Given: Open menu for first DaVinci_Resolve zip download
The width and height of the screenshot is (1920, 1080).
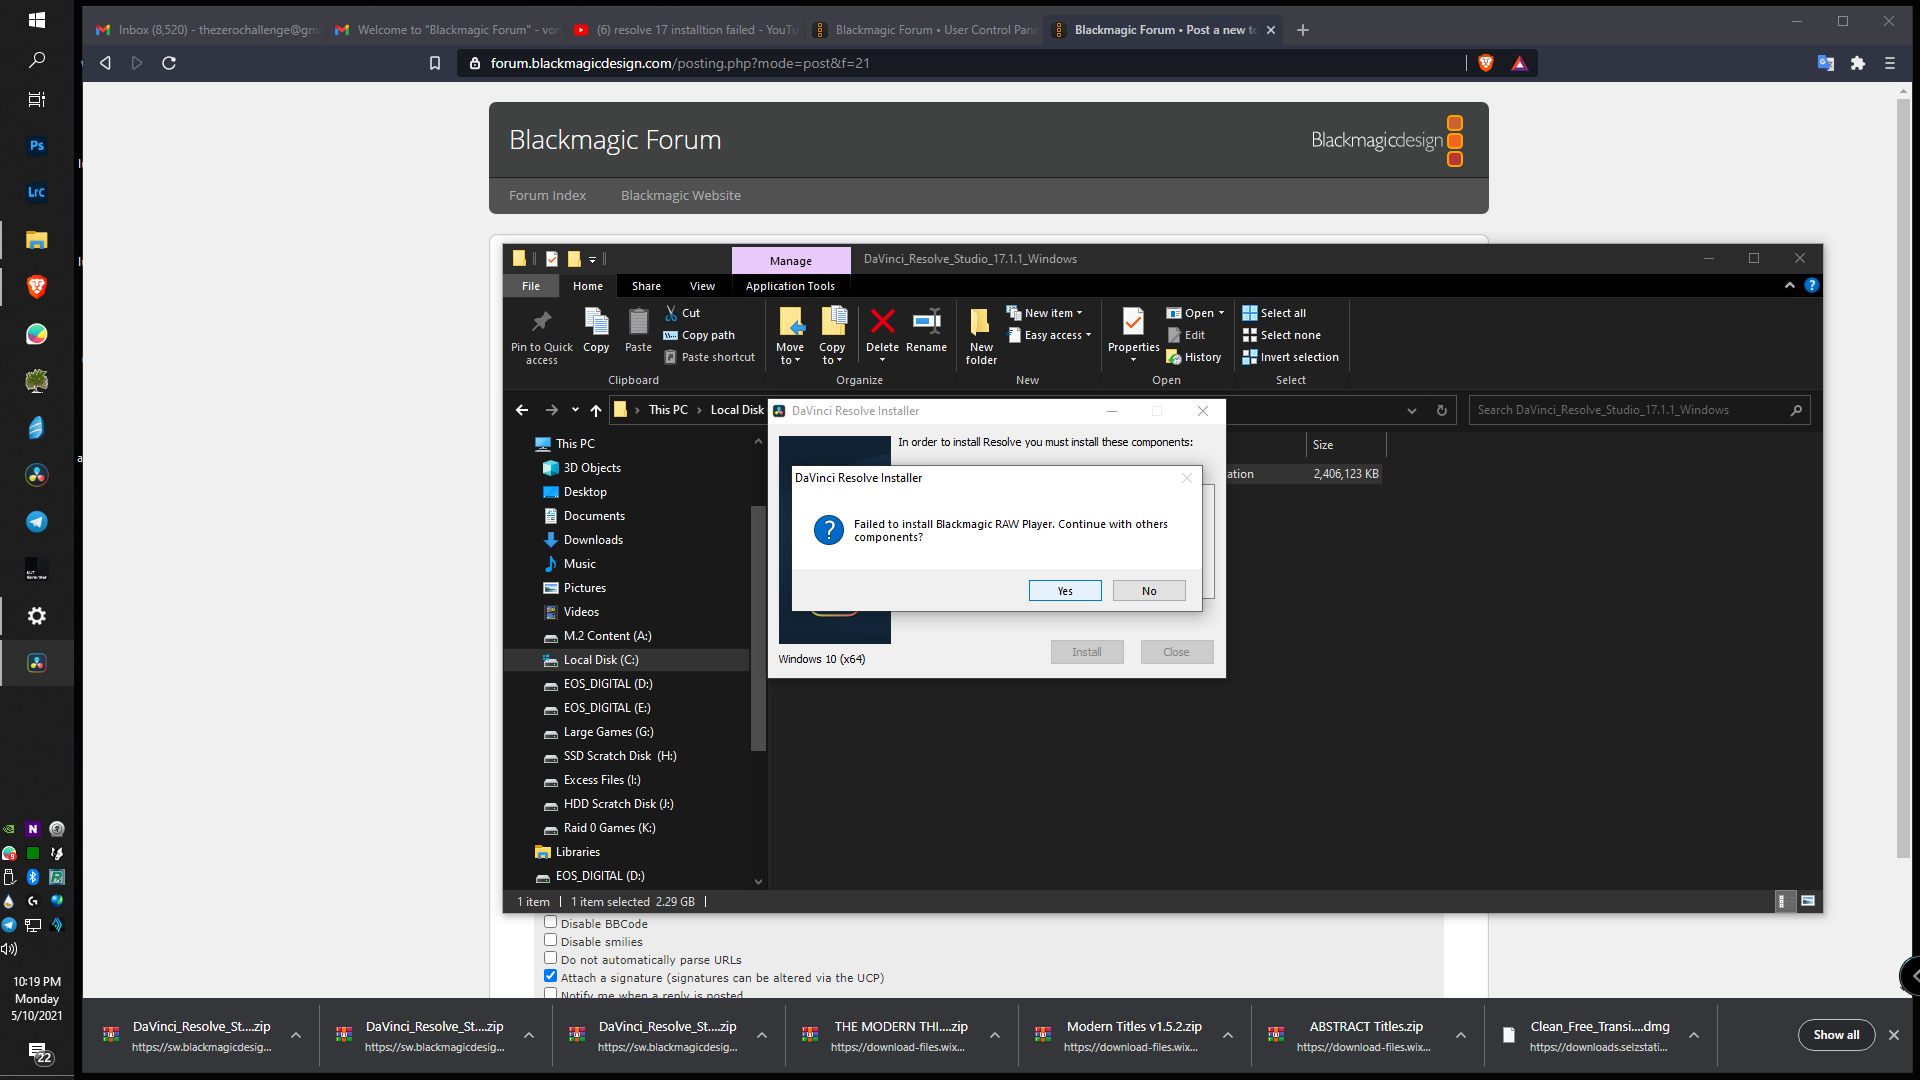Looking at the screenshot, I should (296, 1036).
